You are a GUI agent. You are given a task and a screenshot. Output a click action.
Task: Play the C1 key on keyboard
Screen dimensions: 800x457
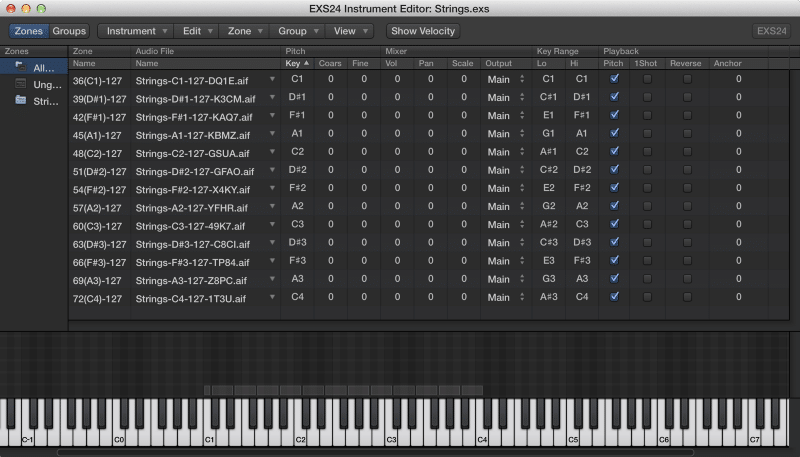click(209, 436)
